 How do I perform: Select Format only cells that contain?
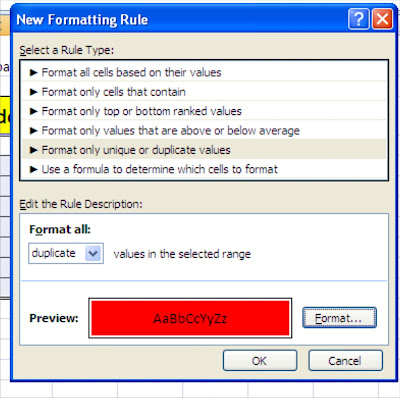204,92
